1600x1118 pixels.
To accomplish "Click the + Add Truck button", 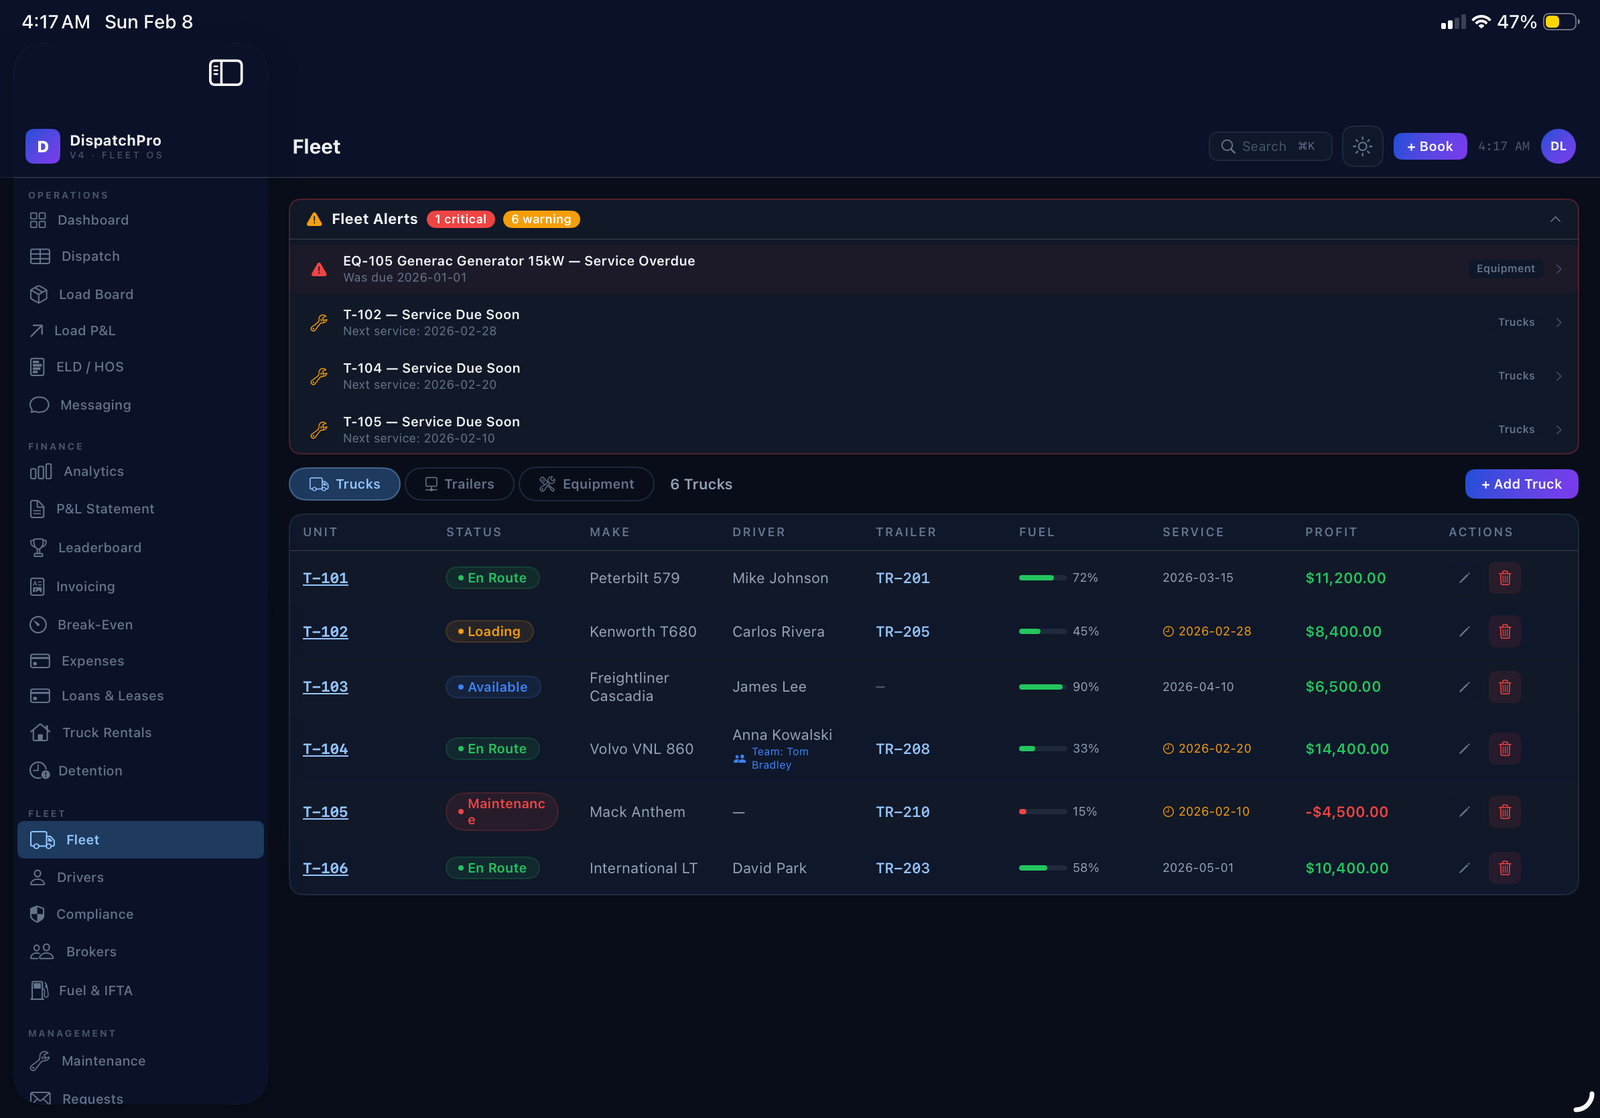I will click(1521, 484).
